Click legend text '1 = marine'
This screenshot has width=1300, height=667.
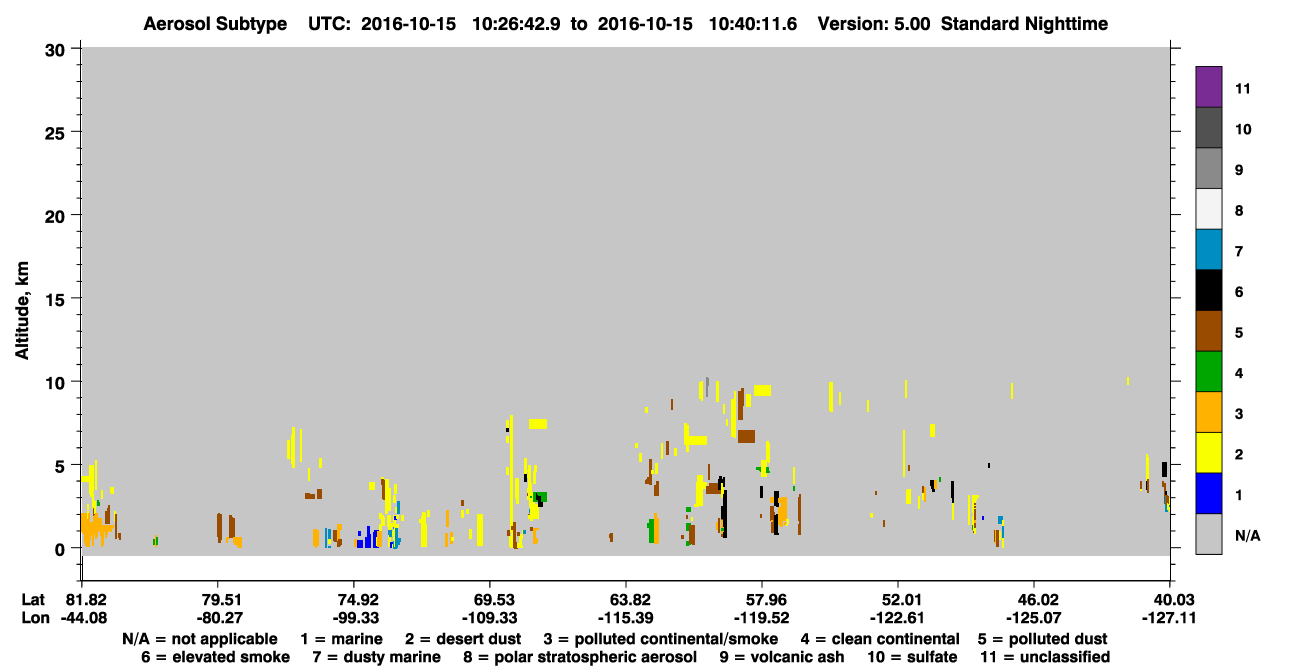[342, 639]
